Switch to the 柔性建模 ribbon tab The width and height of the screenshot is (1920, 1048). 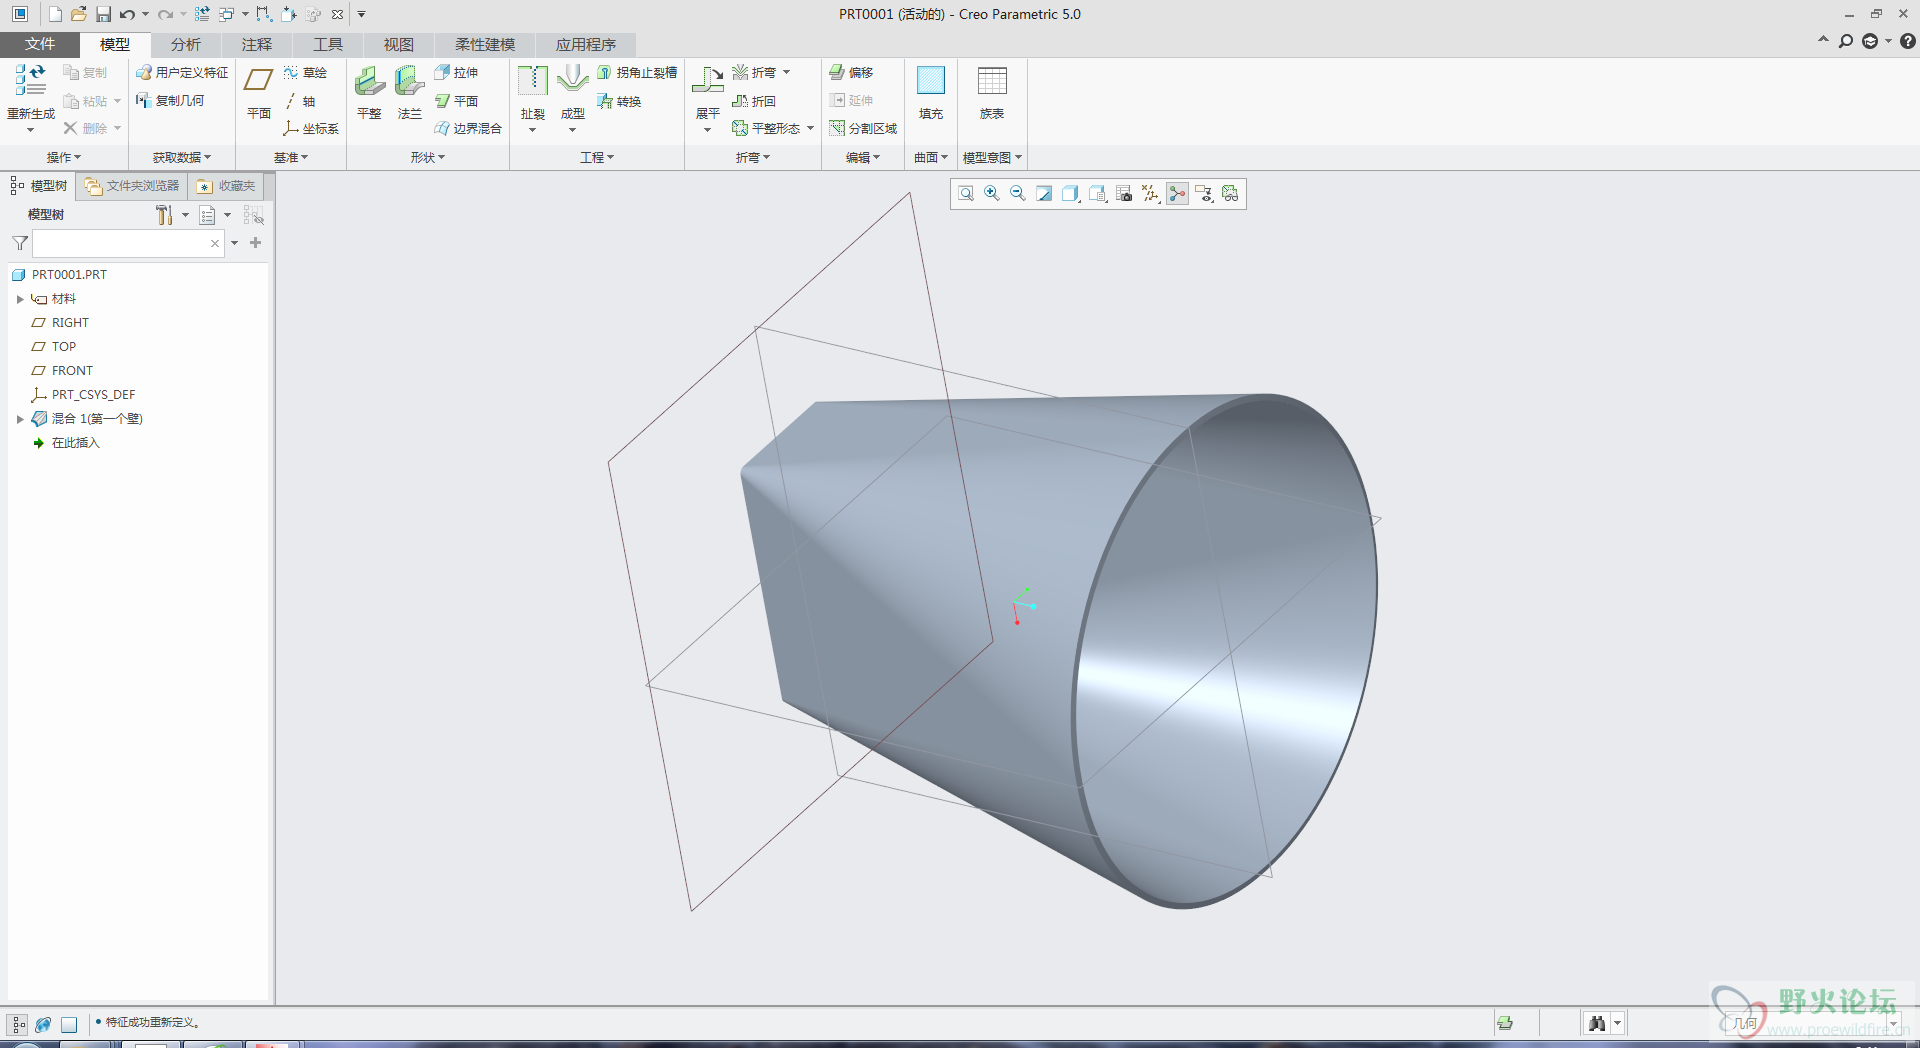pyautogui.click(x=485, y=45)
